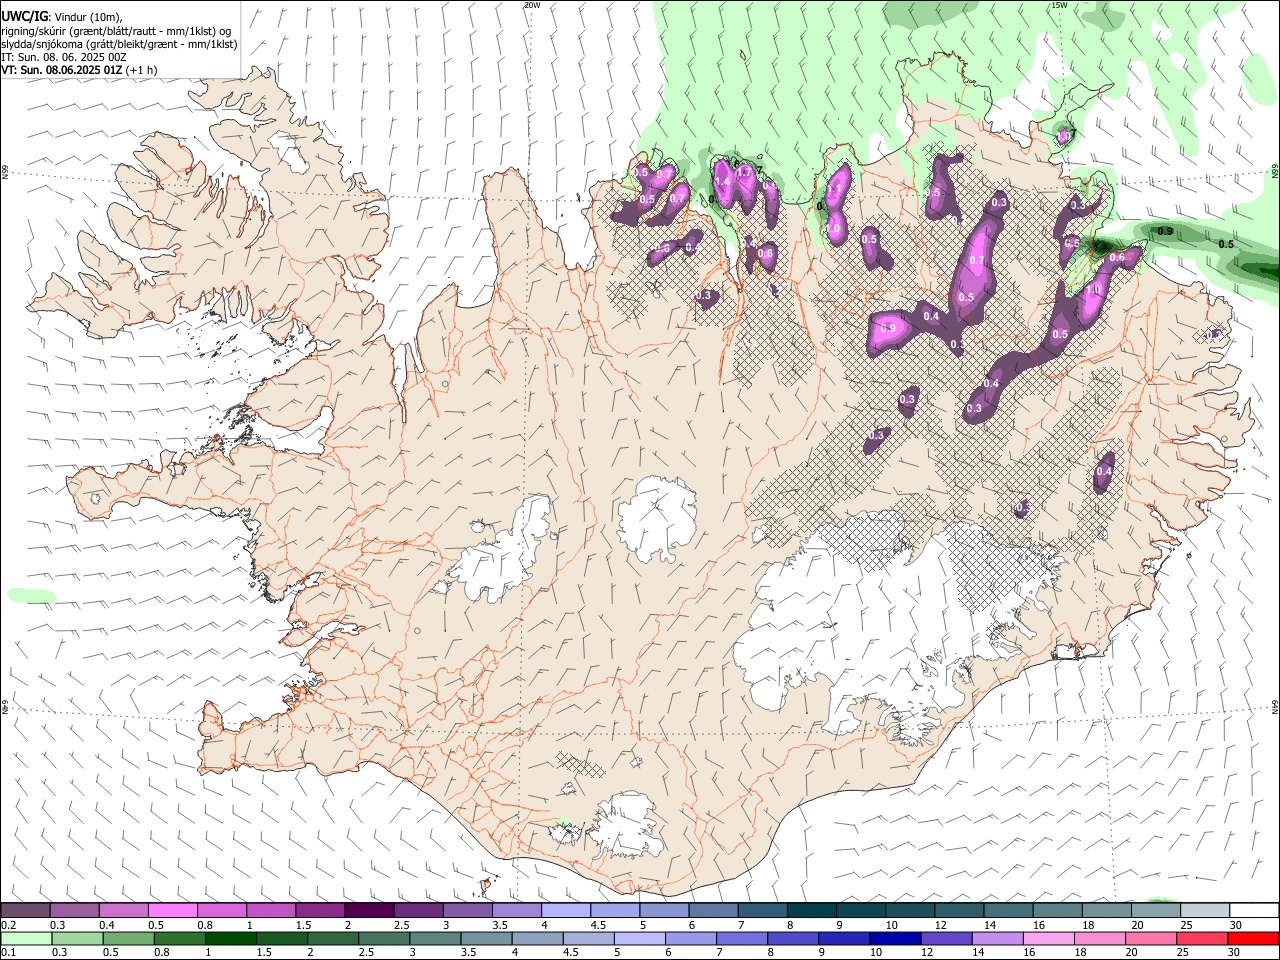This screenshot has height=960, width=1280.
Task: Click the darkest purple swatch right of the upper-row 2 label
Action: coord(369,910)
